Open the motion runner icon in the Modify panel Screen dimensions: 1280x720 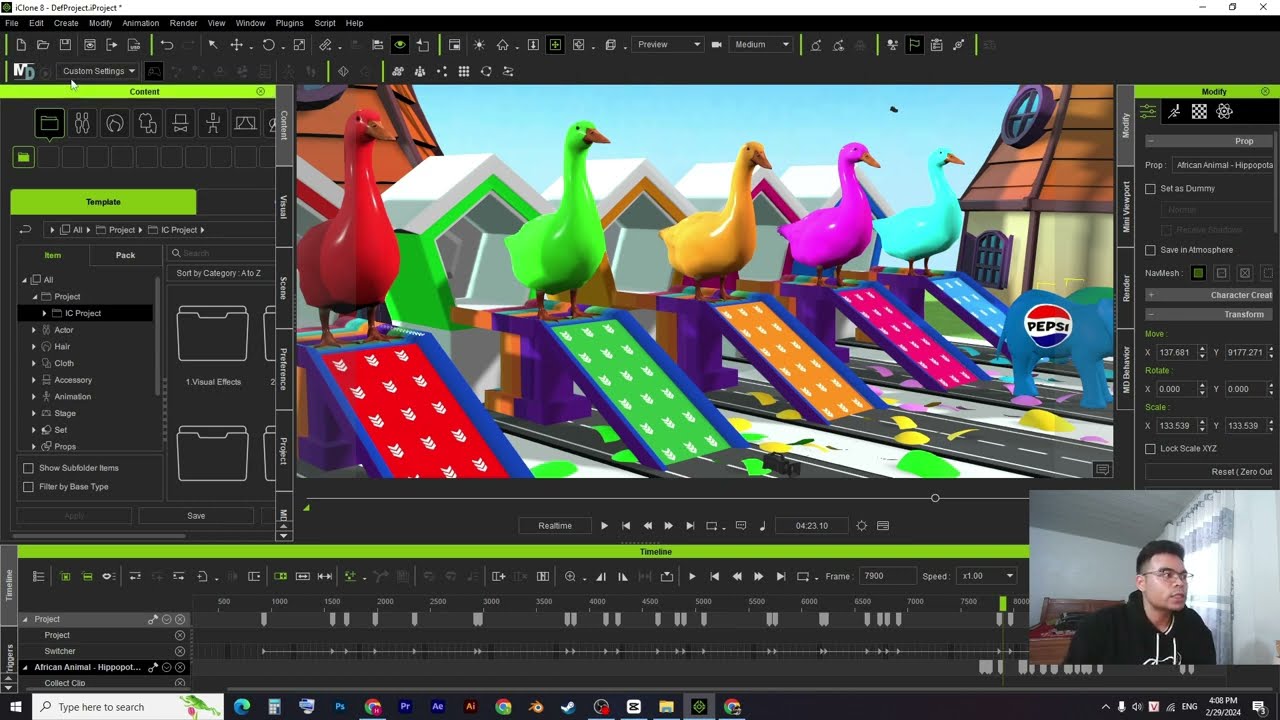1174,112
